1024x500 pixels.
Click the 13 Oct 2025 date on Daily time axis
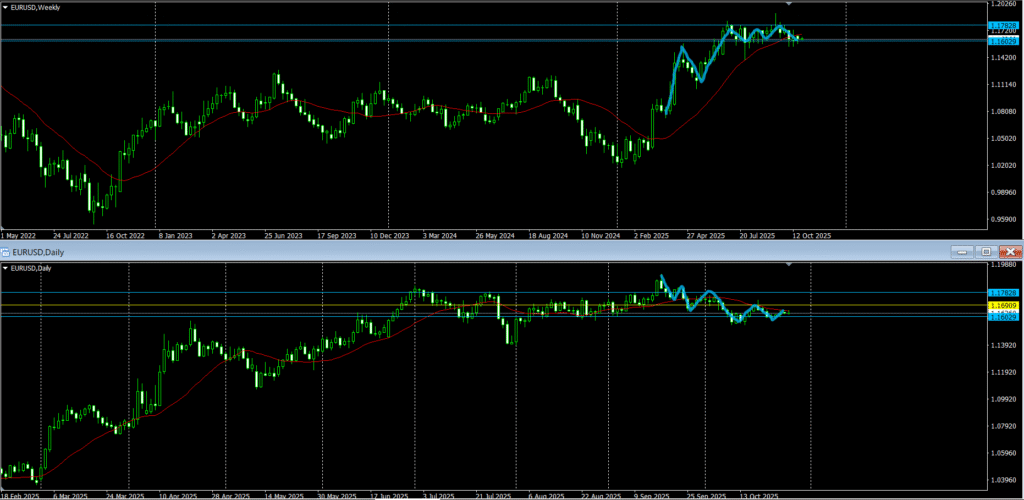coord(756,495)
